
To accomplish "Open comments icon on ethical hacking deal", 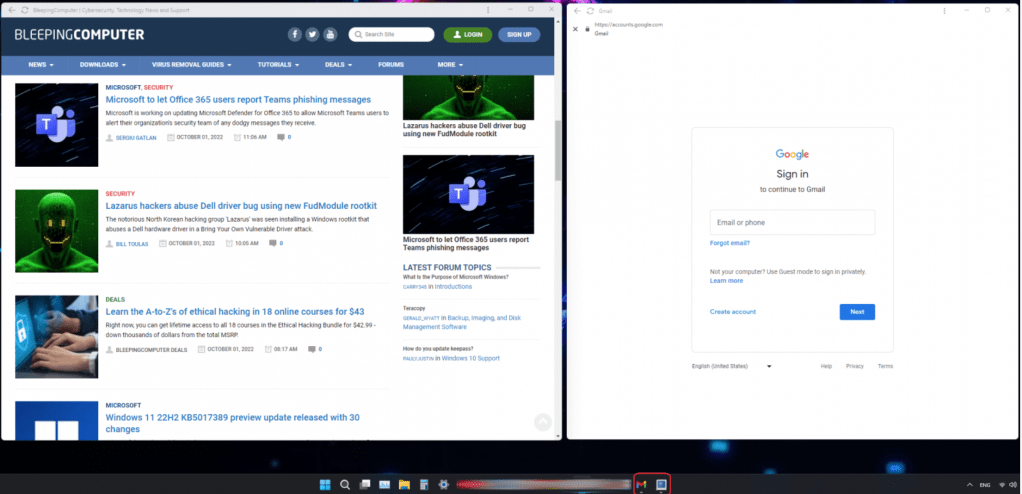I will [312, 350].
